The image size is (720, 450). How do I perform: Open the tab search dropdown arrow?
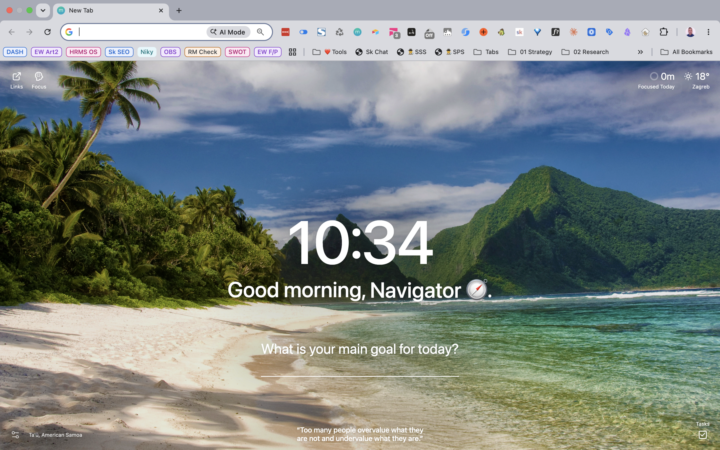[x=43, y=10]
